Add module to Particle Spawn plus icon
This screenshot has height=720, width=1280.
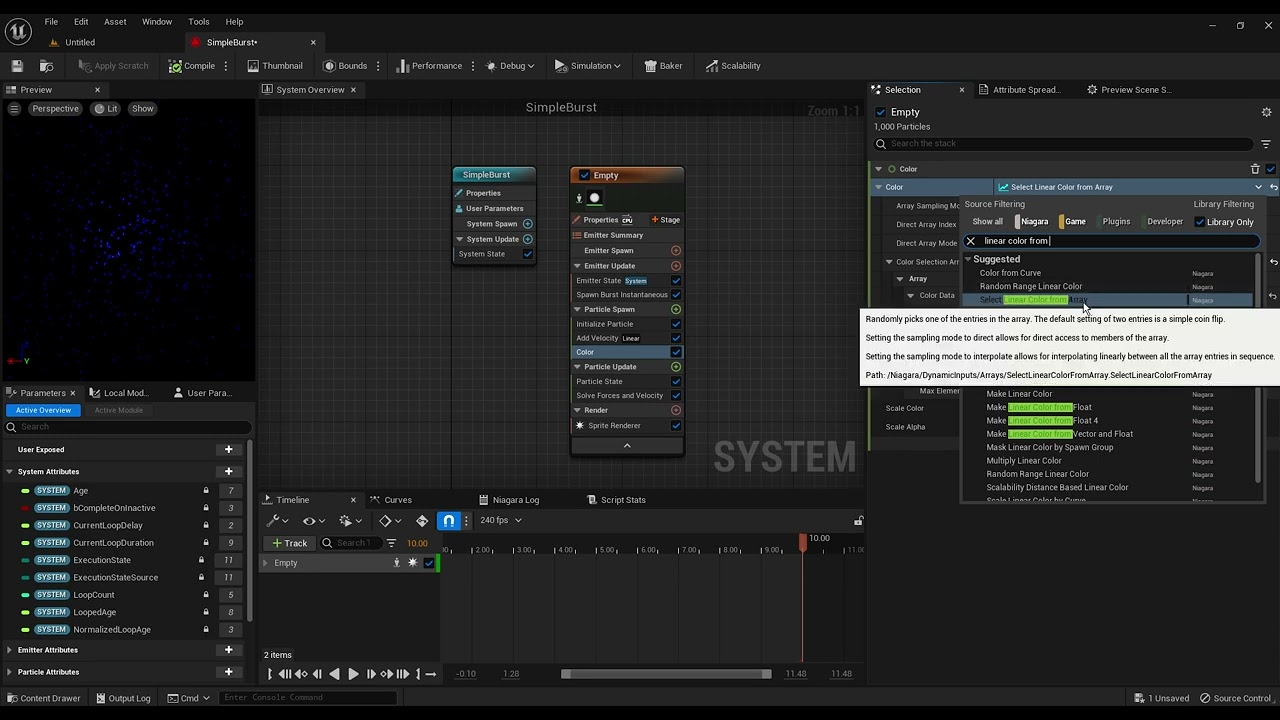click(676, 309)
